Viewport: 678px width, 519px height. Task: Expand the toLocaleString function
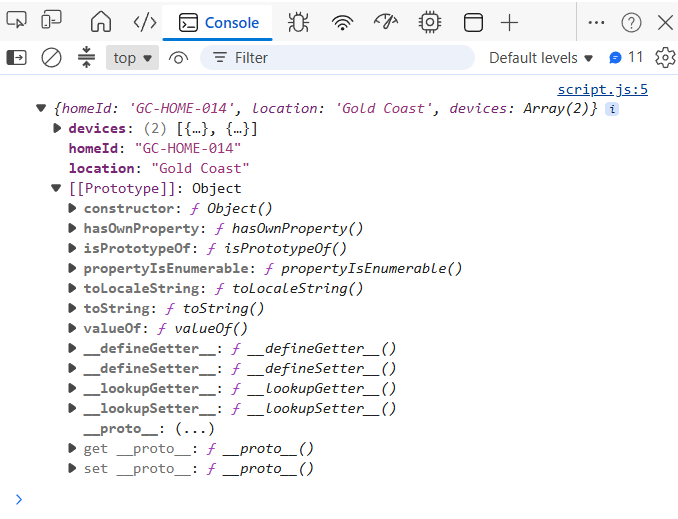[72, 288]
